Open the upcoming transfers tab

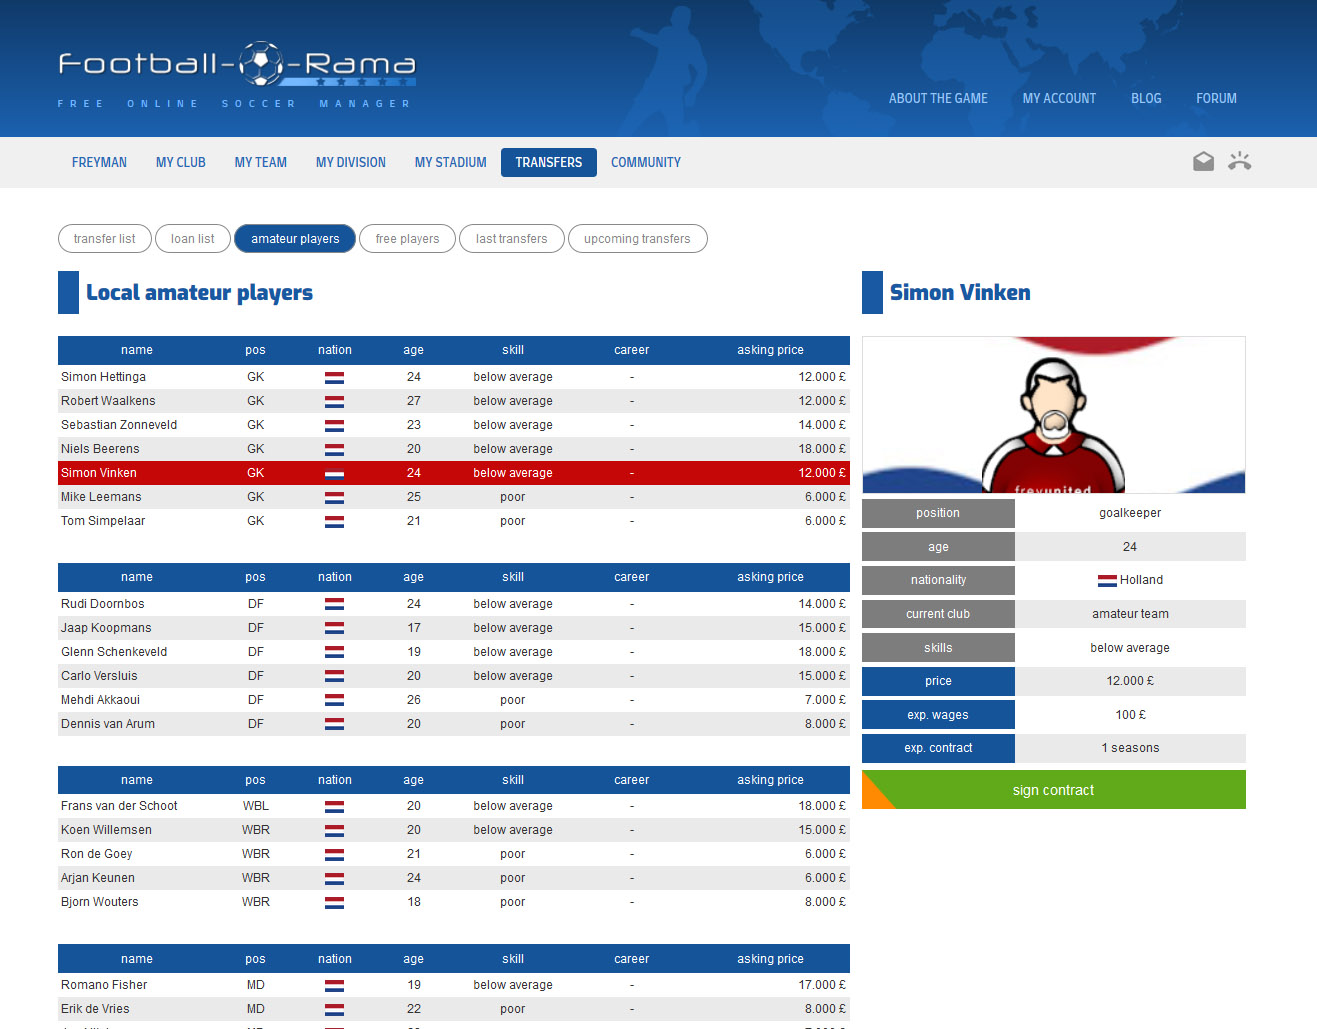638,239
